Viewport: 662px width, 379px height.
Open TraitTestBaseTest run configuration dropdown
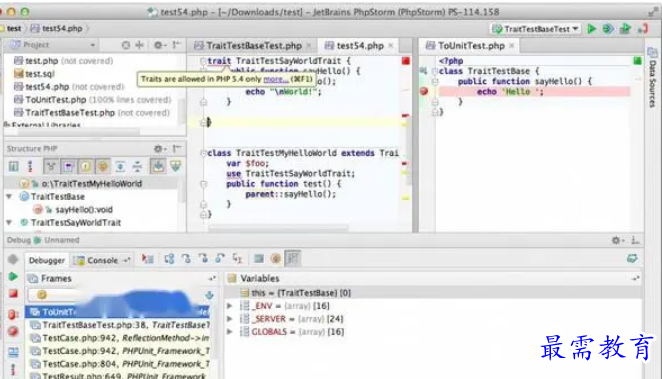(536, 29)
